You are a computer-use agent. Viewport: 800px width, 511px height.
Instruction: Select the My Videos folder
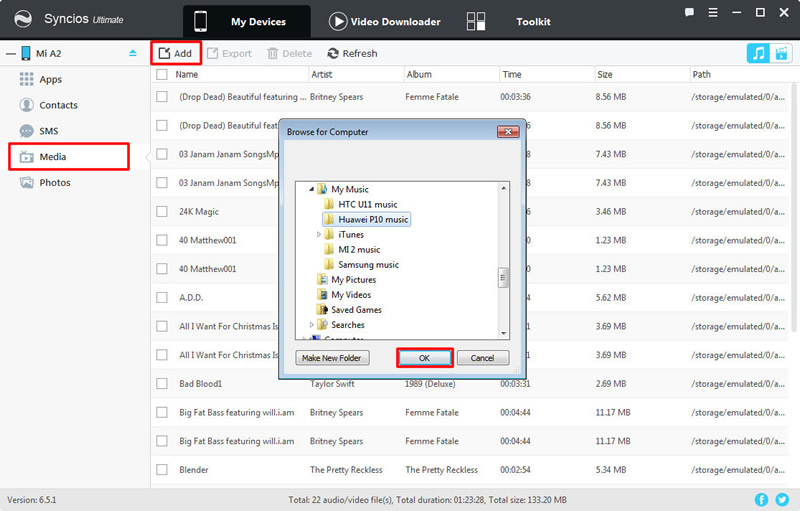coord(351,295)
